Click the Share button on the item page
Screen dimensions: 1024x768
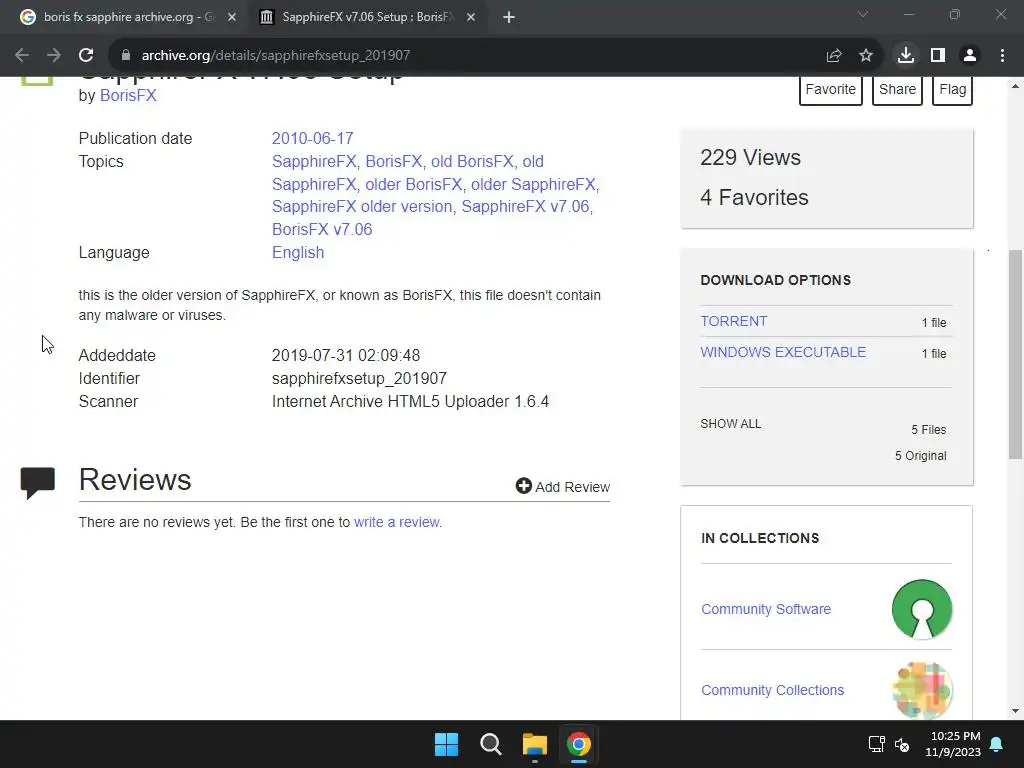pos(897,89)
